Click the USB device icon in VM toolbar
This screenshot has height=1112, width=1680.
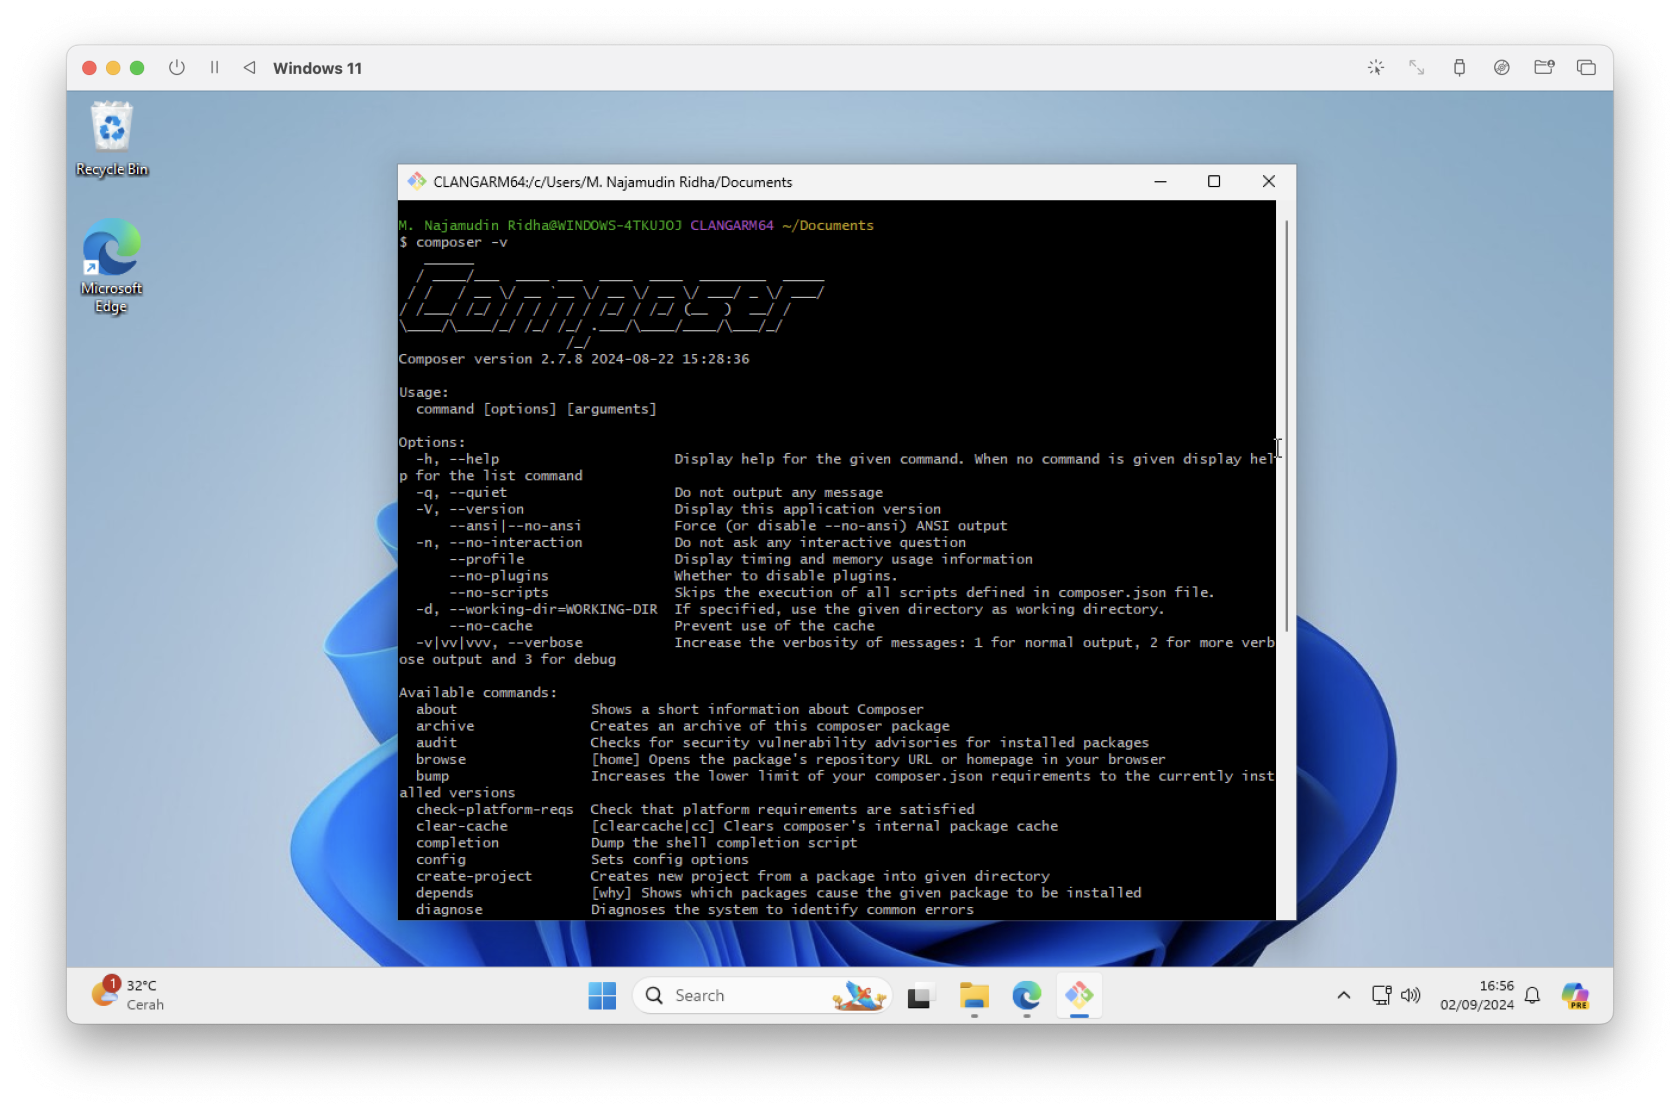[x=1459, y=67]
